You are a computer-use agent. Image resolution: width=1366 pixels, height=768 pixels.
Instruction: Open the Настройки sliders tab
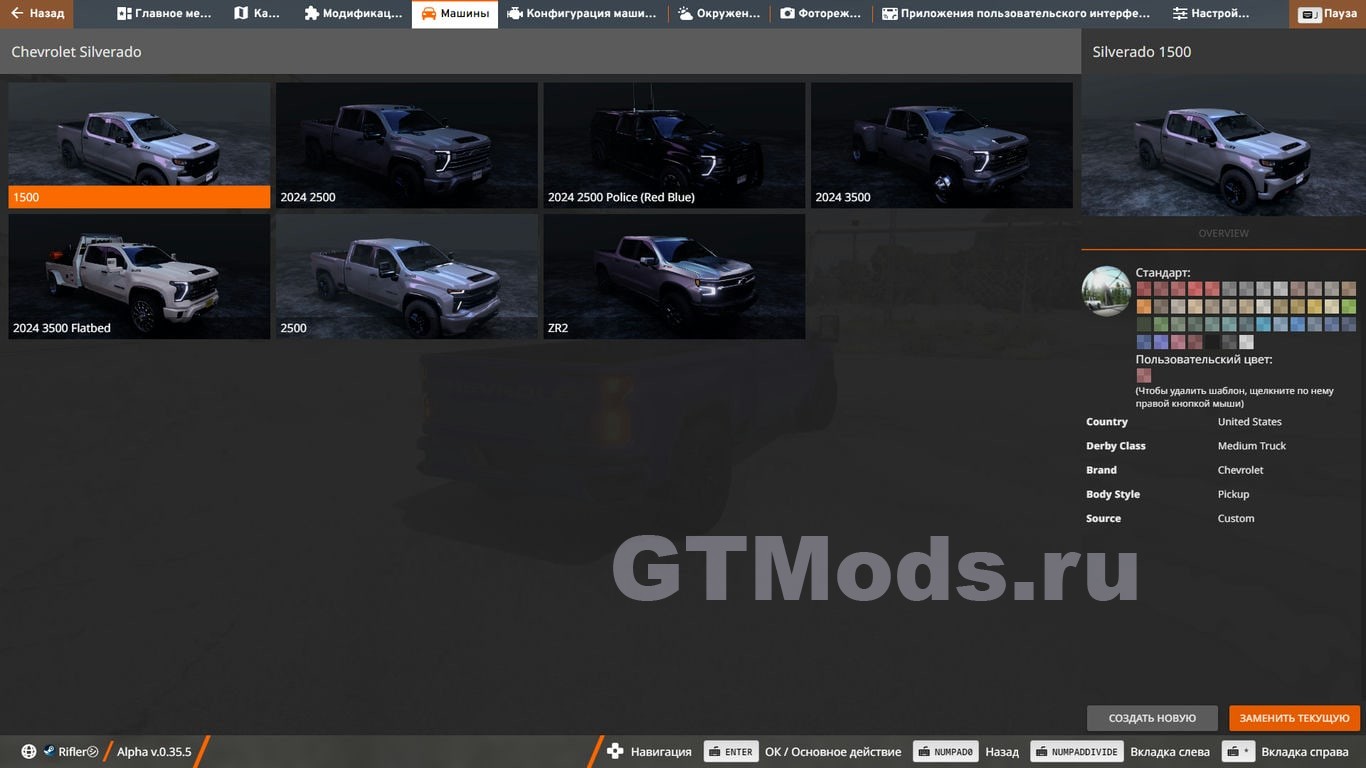(1211, 14)
